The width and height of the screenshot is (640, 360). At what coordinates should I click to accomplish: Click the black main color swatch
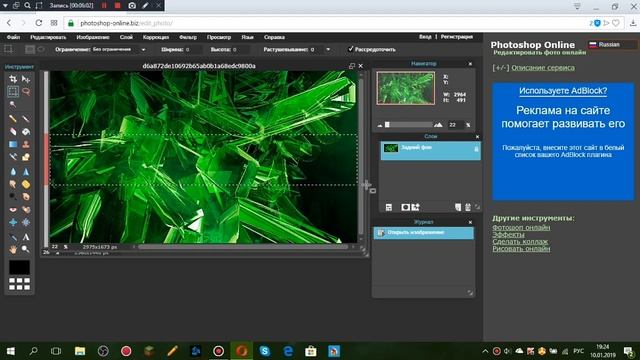(19, 267)
